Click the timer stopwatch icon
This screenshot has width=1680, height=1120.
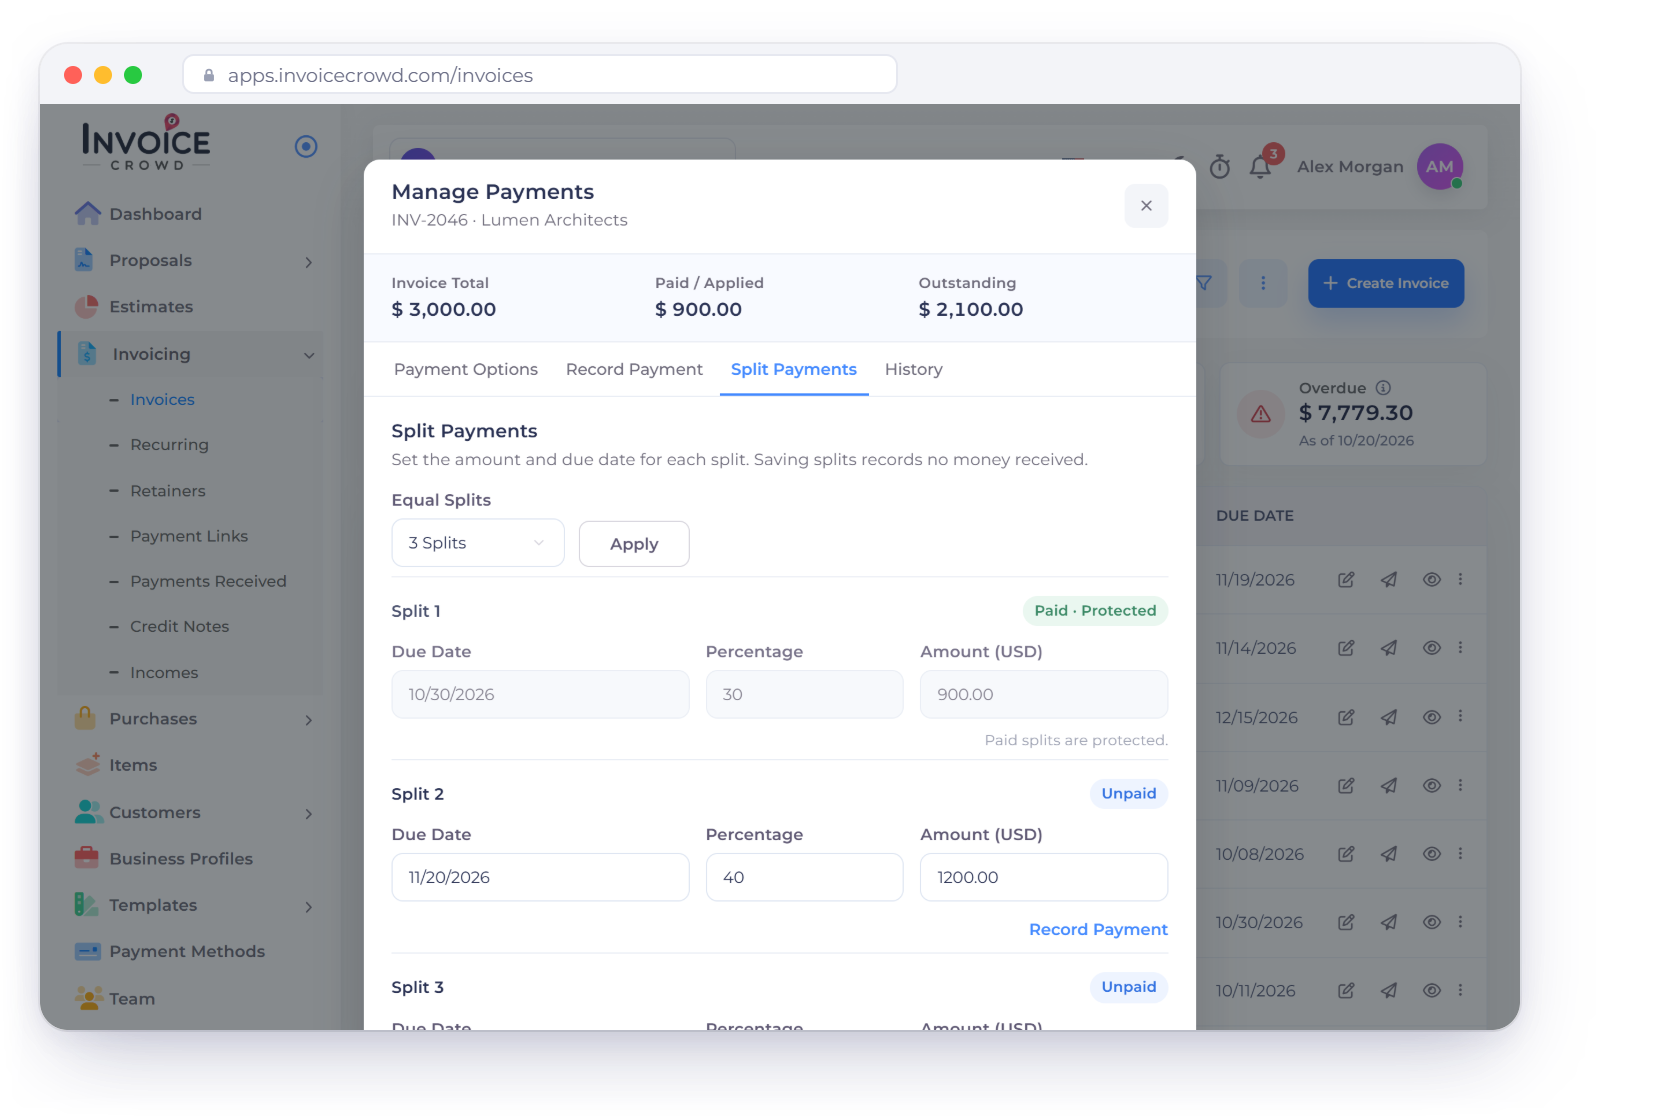(x=1220, y=167)
